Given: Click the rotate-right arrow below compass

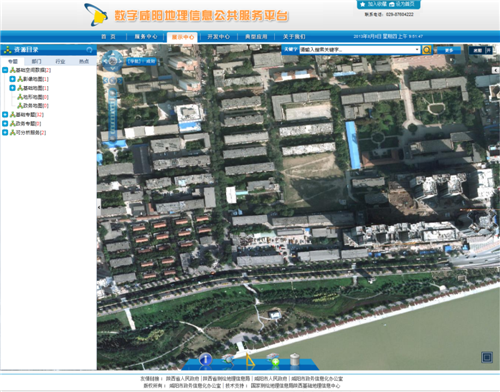Looking at the screenshot, I should click(120, 80).
